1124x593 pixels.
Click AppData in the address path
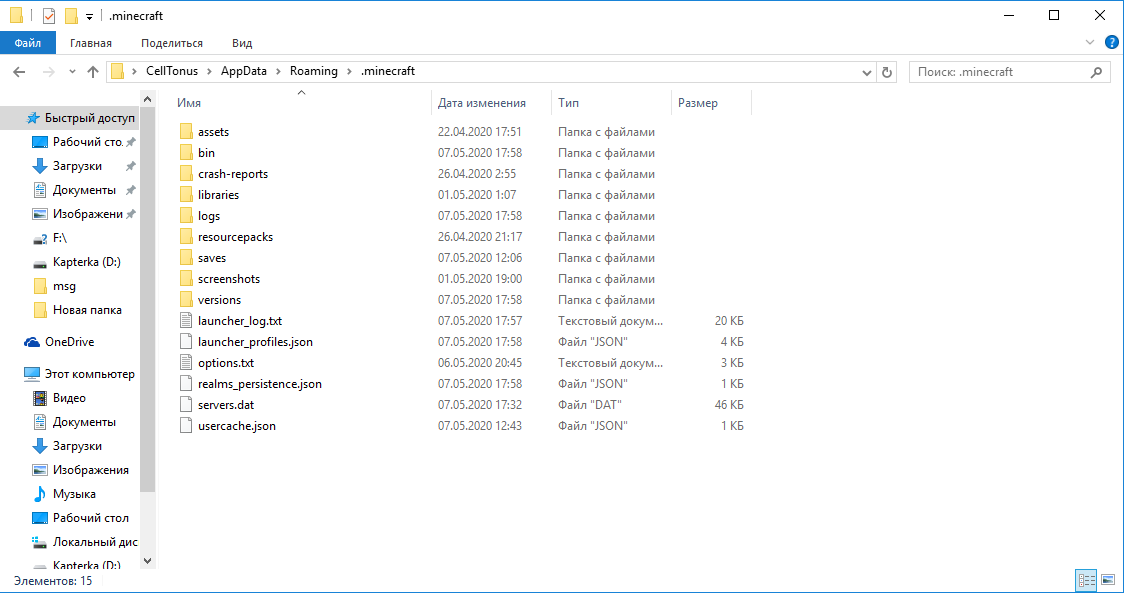pyautogui.click(x=244, y=71)
